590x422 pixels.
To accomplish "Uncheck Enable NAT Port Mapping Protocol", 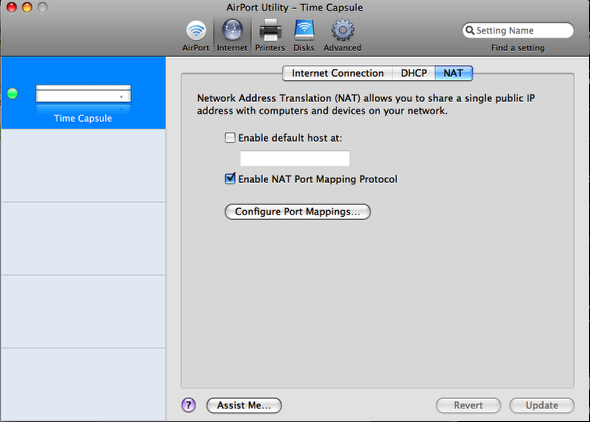I will [x=230, y=179].
